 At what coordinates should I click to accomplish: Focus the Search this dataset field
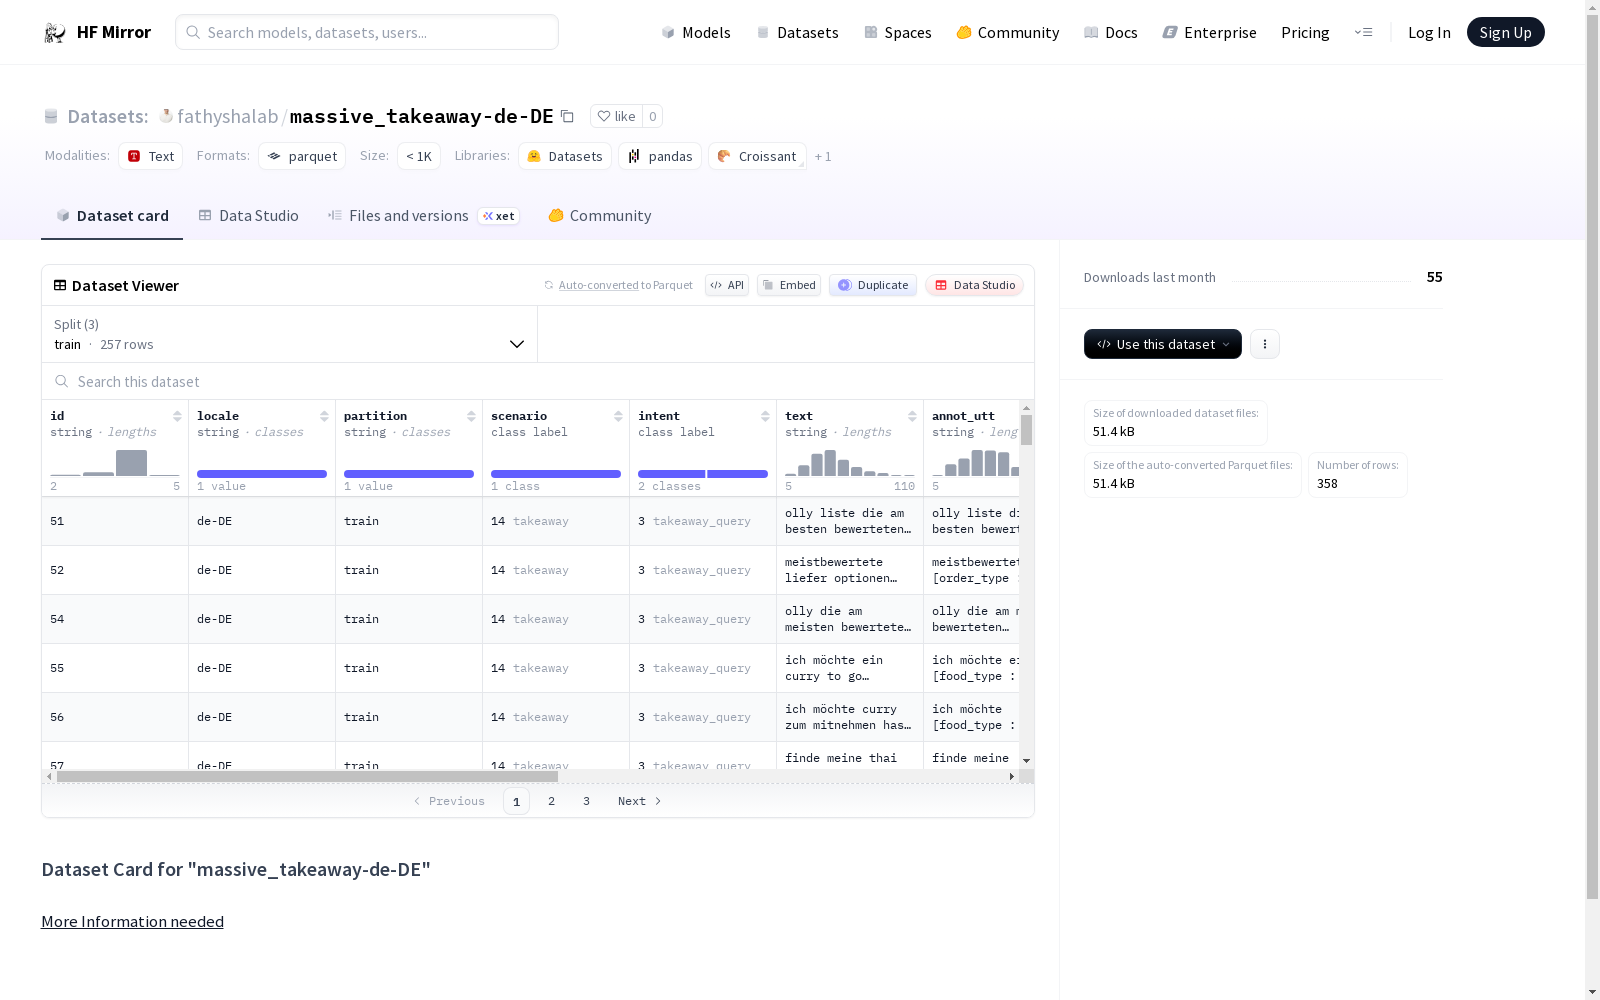tap(538, 381)
